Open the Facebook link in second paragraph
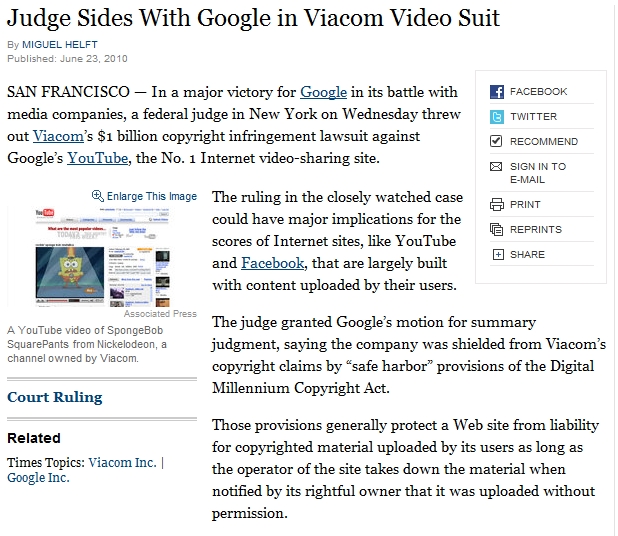 [x=273, y=263]
